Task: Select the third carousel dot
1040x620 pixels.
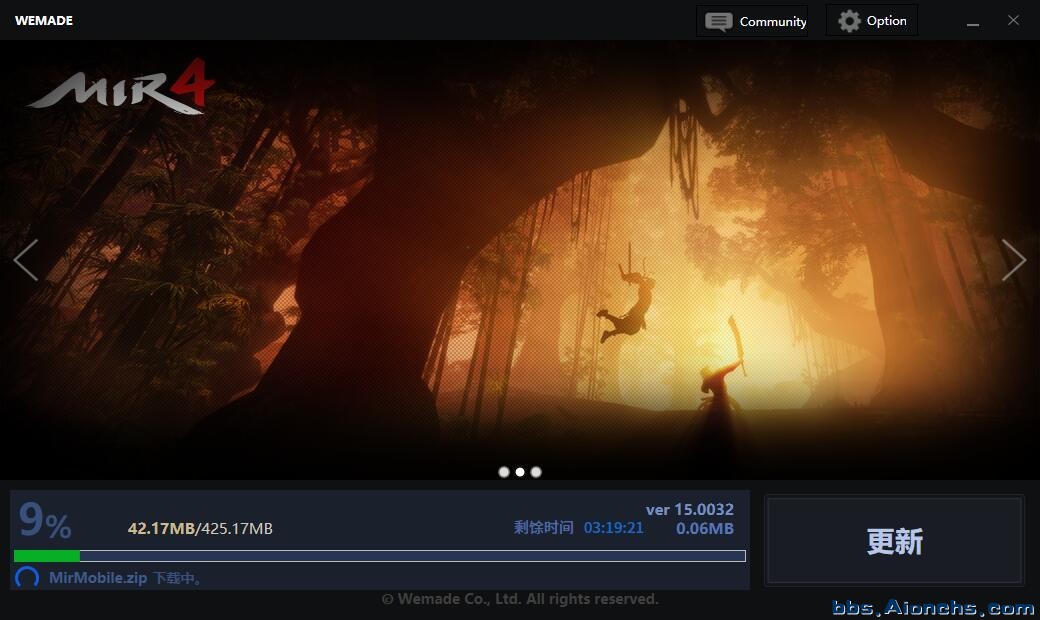Action: [536, 472]
